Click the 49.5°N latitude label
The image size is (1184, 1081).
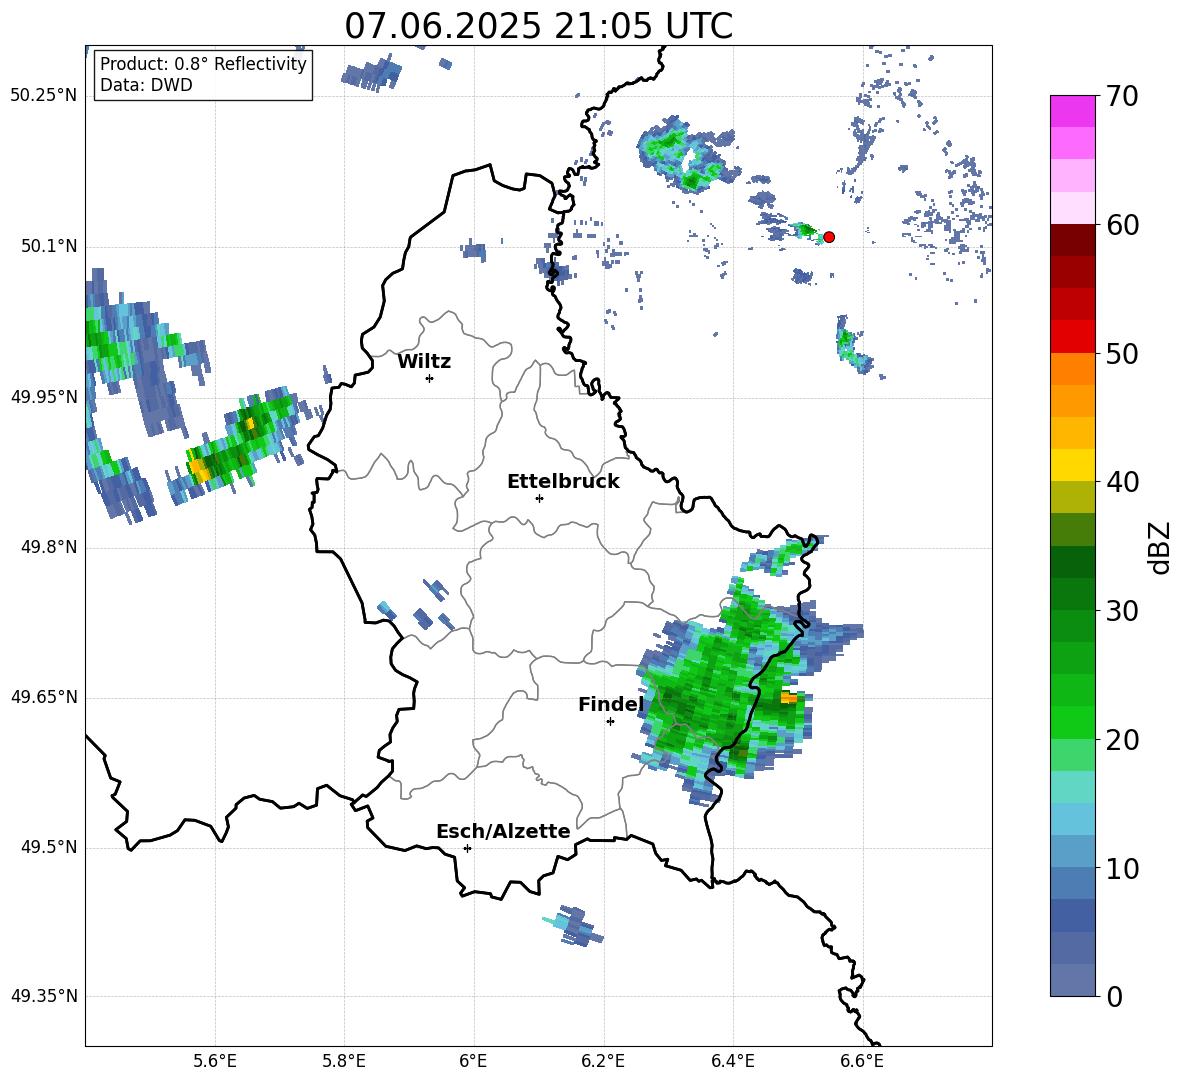click(49, 847)
